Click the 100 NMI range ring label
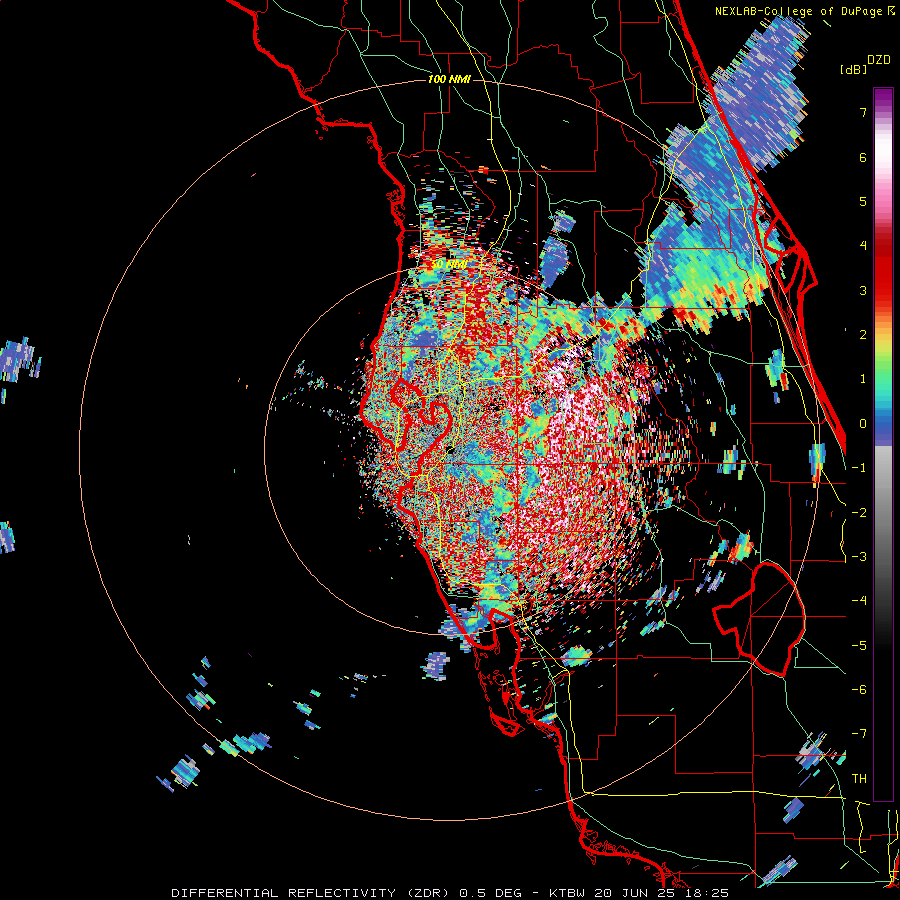Viewport: 900px width, 900px height. click(x=449, y=79)
